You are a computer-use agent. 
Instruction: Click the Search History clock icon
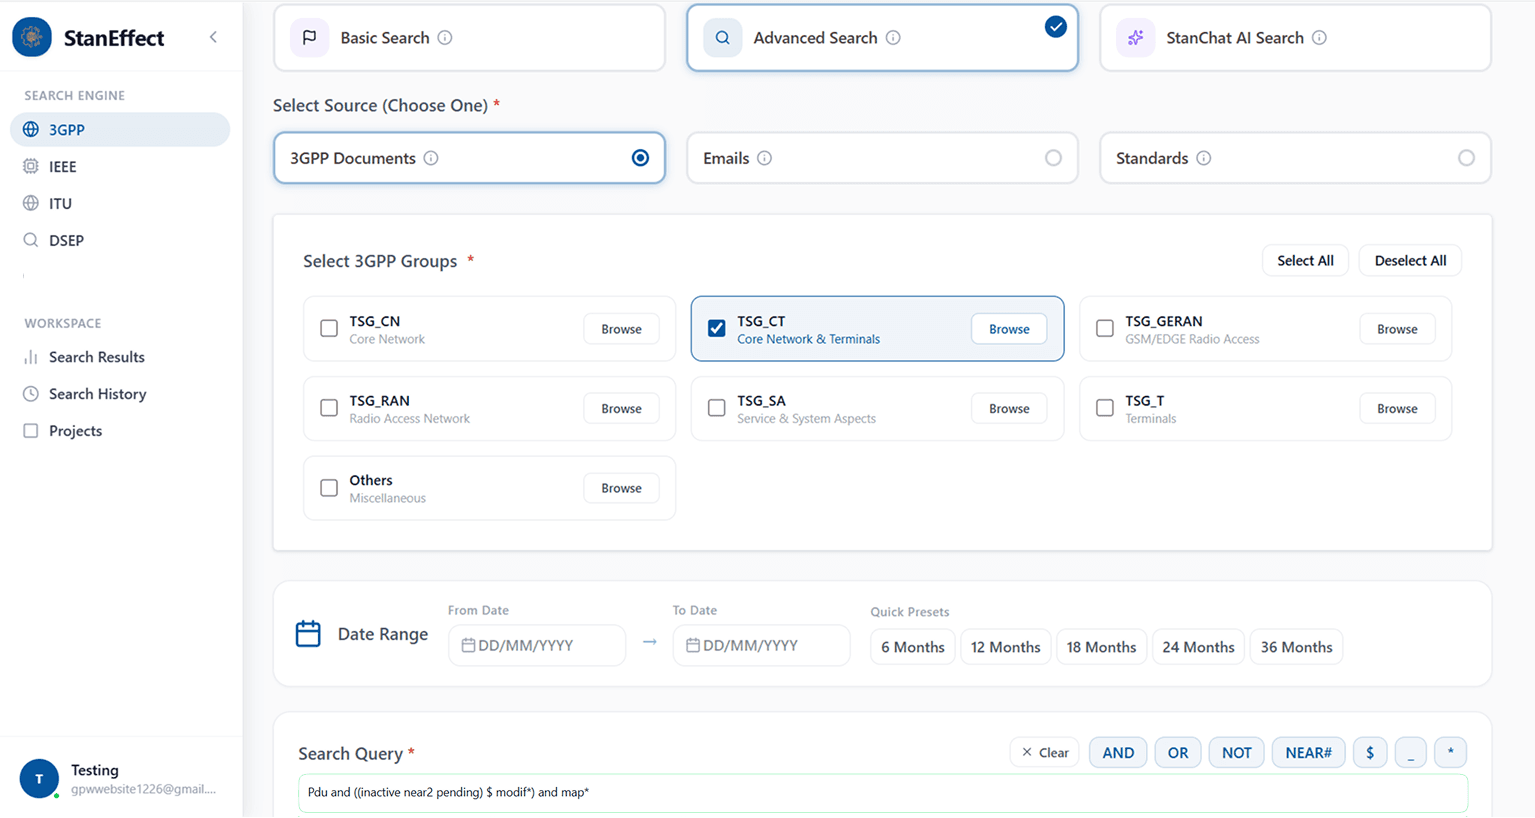(x=31, y=394)
